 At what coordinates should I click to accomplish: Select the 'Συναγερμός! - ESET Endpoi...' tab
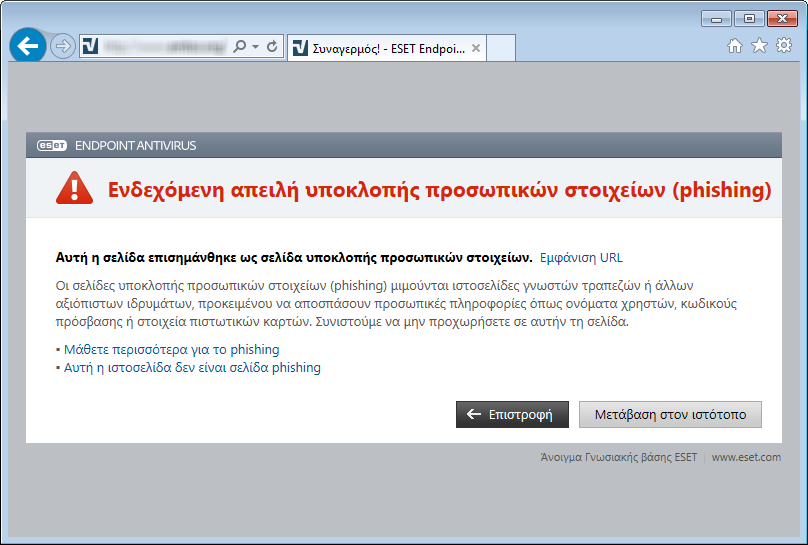(386, 48)
